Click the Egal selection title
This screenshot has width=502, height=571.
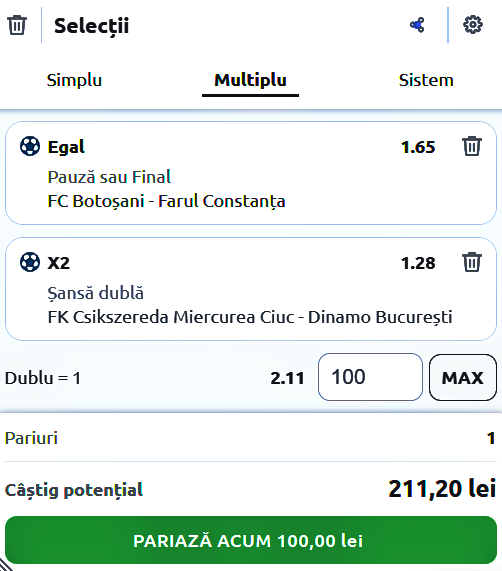click(66, 147)
